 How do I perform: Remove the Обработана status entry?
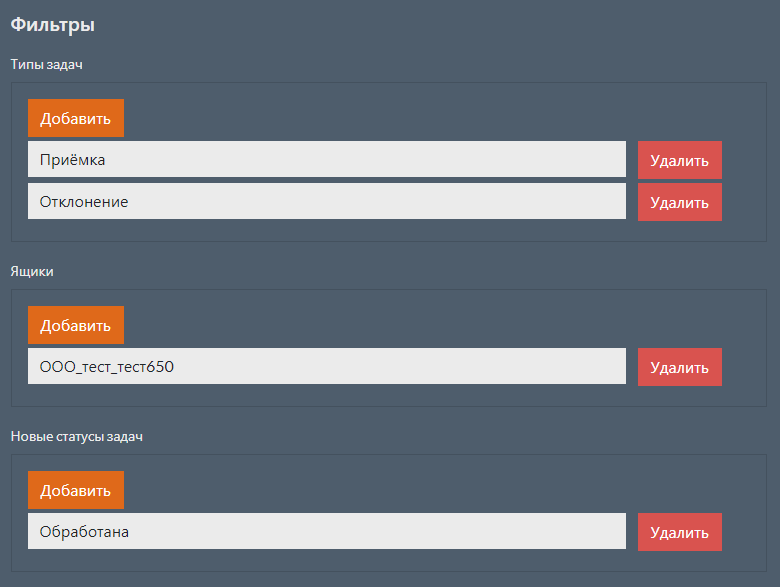(680, 532)
